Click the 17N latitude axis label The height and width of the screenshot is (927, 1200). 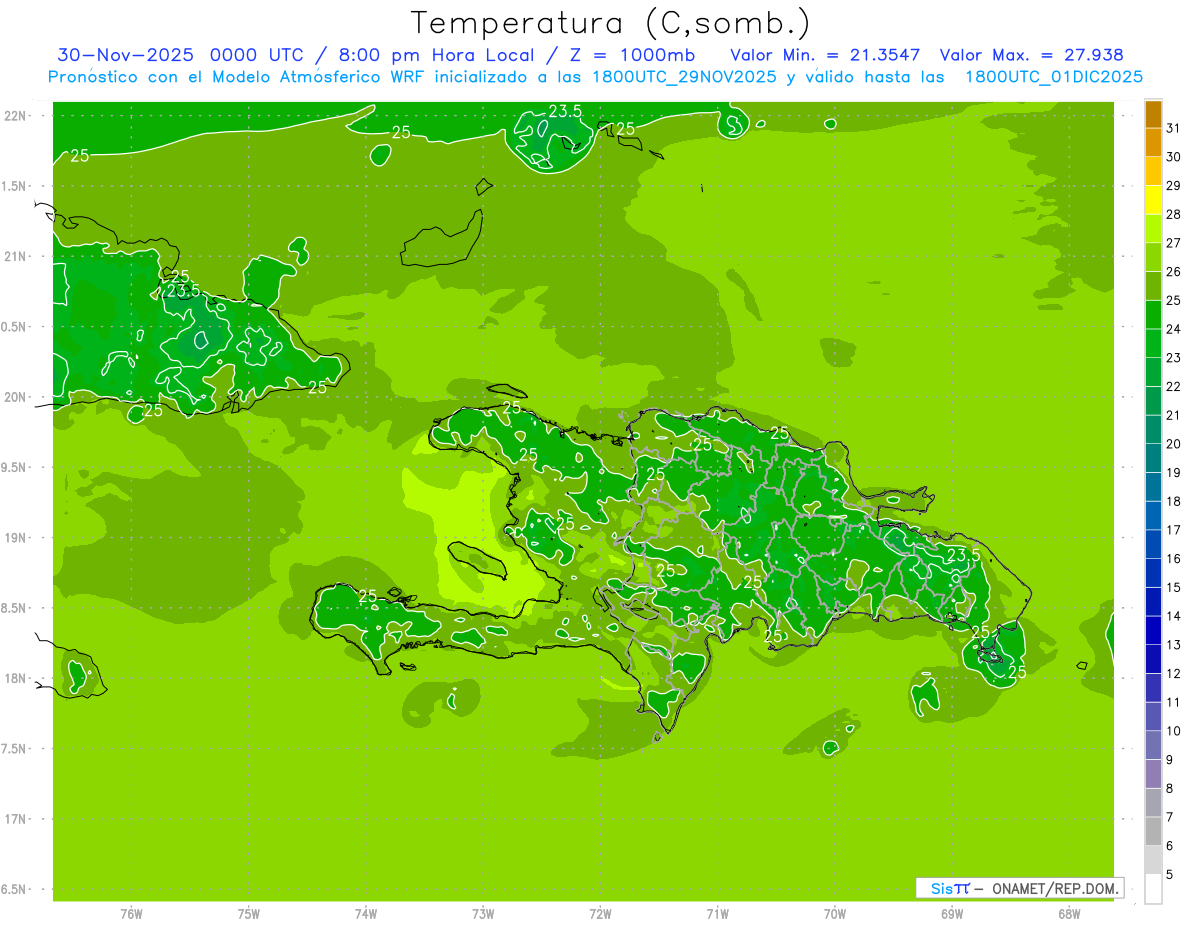click(16, 819)
